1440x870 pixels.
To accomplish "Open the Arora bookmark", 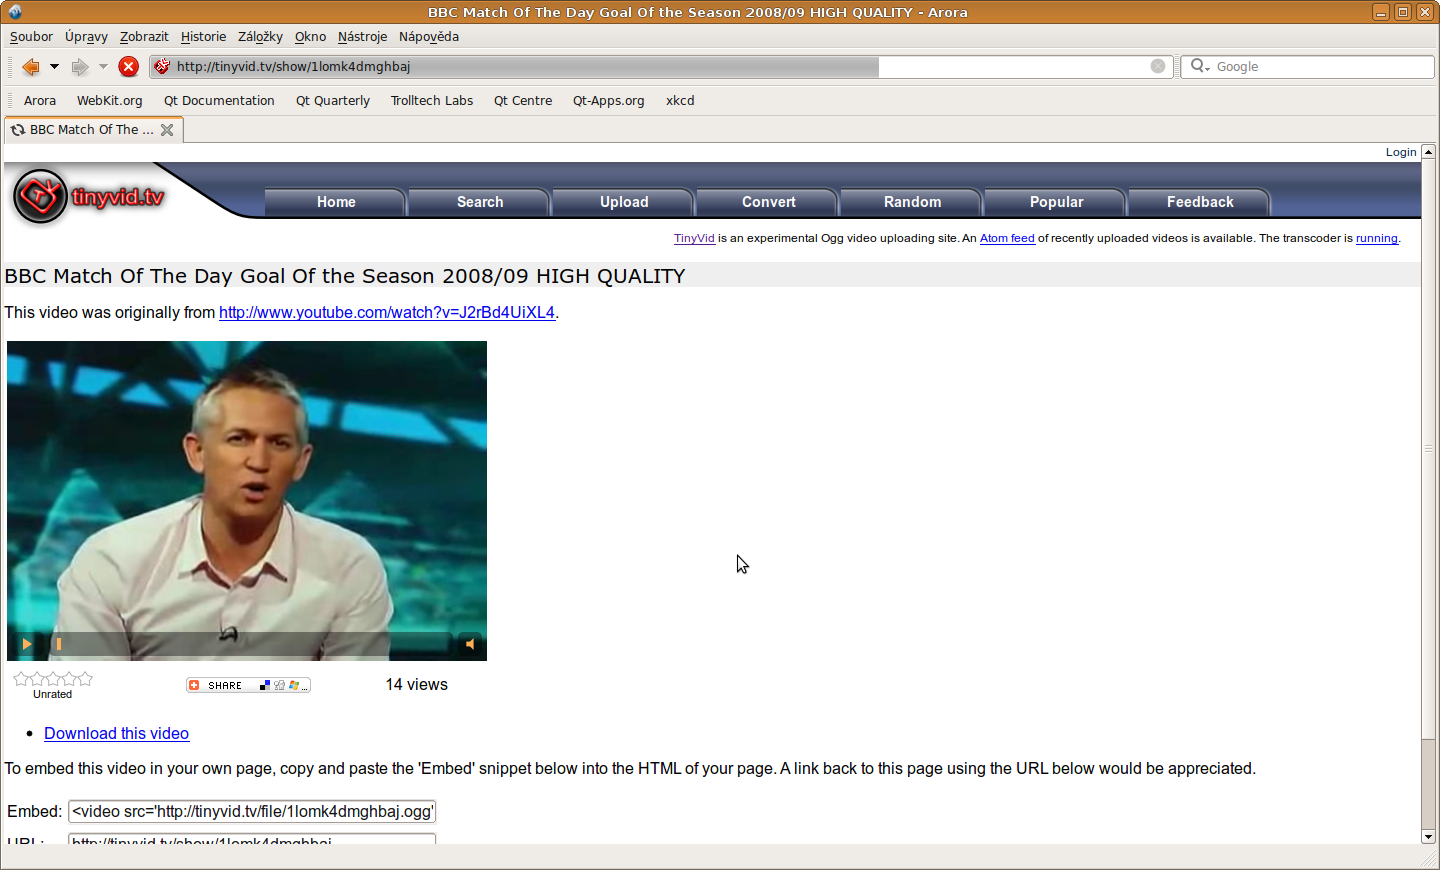I will click(x=40, y=101).
